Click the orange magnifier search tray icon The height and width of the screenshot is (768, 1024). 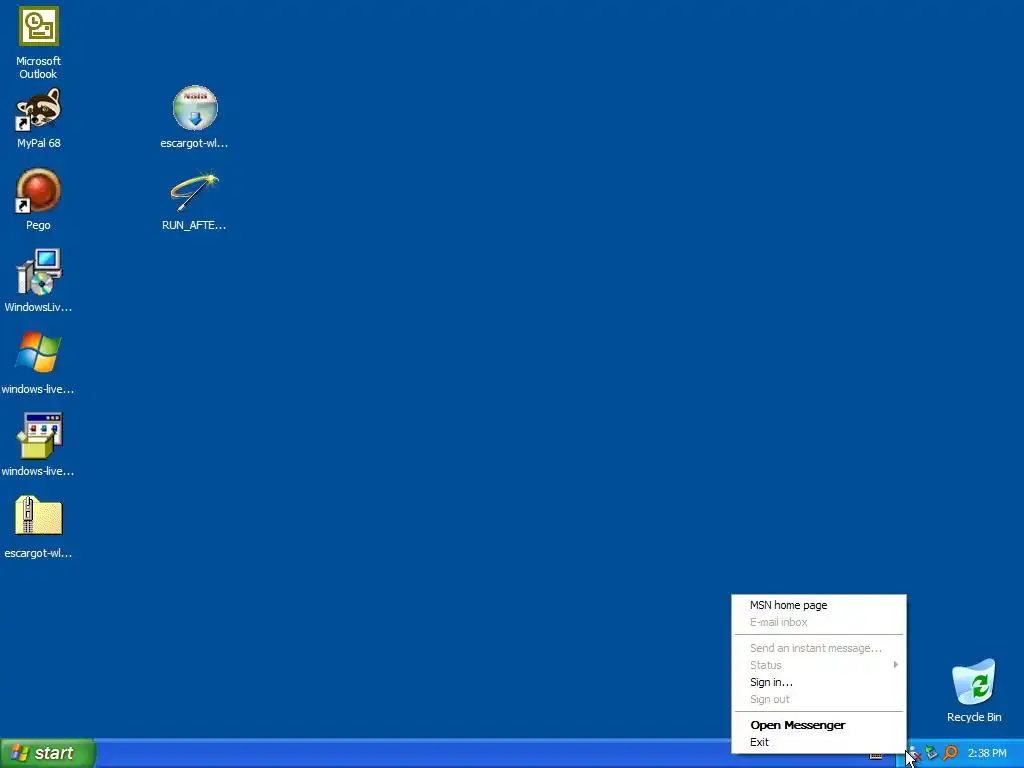[x=951, y=753]
